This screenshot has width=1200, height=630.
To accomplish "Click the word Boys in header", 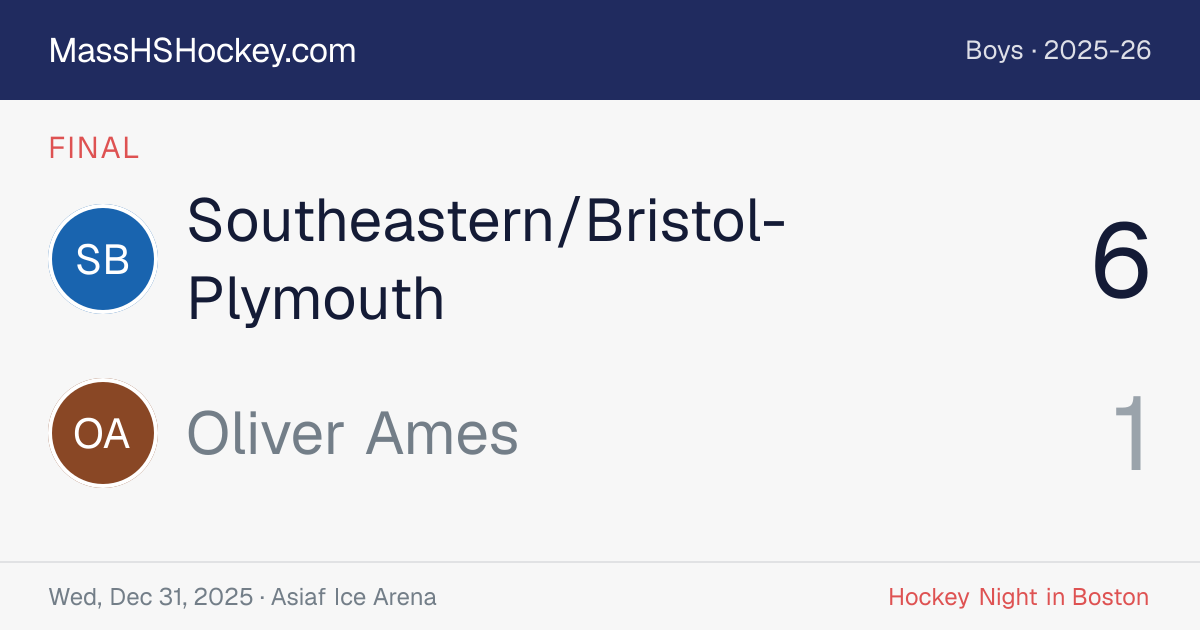I will (x=994, y=51).
